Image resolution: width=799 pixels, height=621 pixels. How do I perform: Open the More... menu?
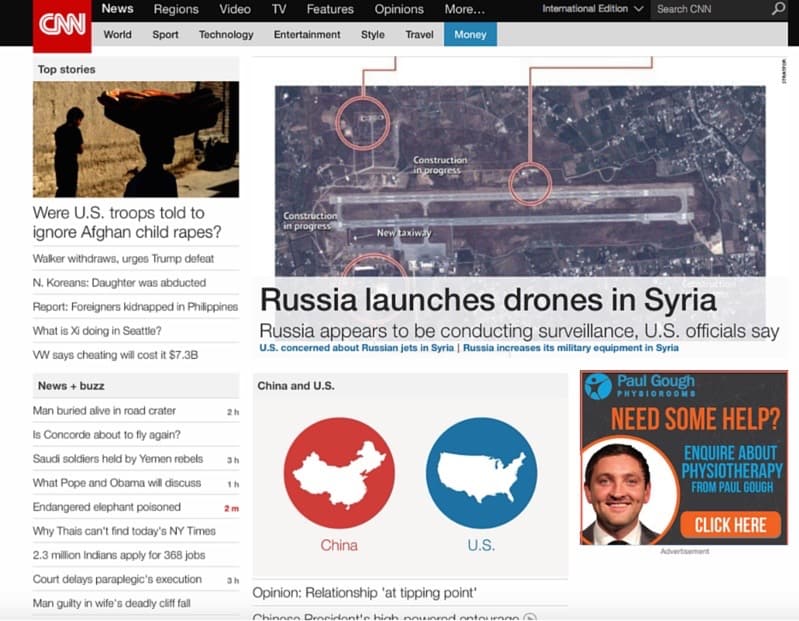point(465,9)
